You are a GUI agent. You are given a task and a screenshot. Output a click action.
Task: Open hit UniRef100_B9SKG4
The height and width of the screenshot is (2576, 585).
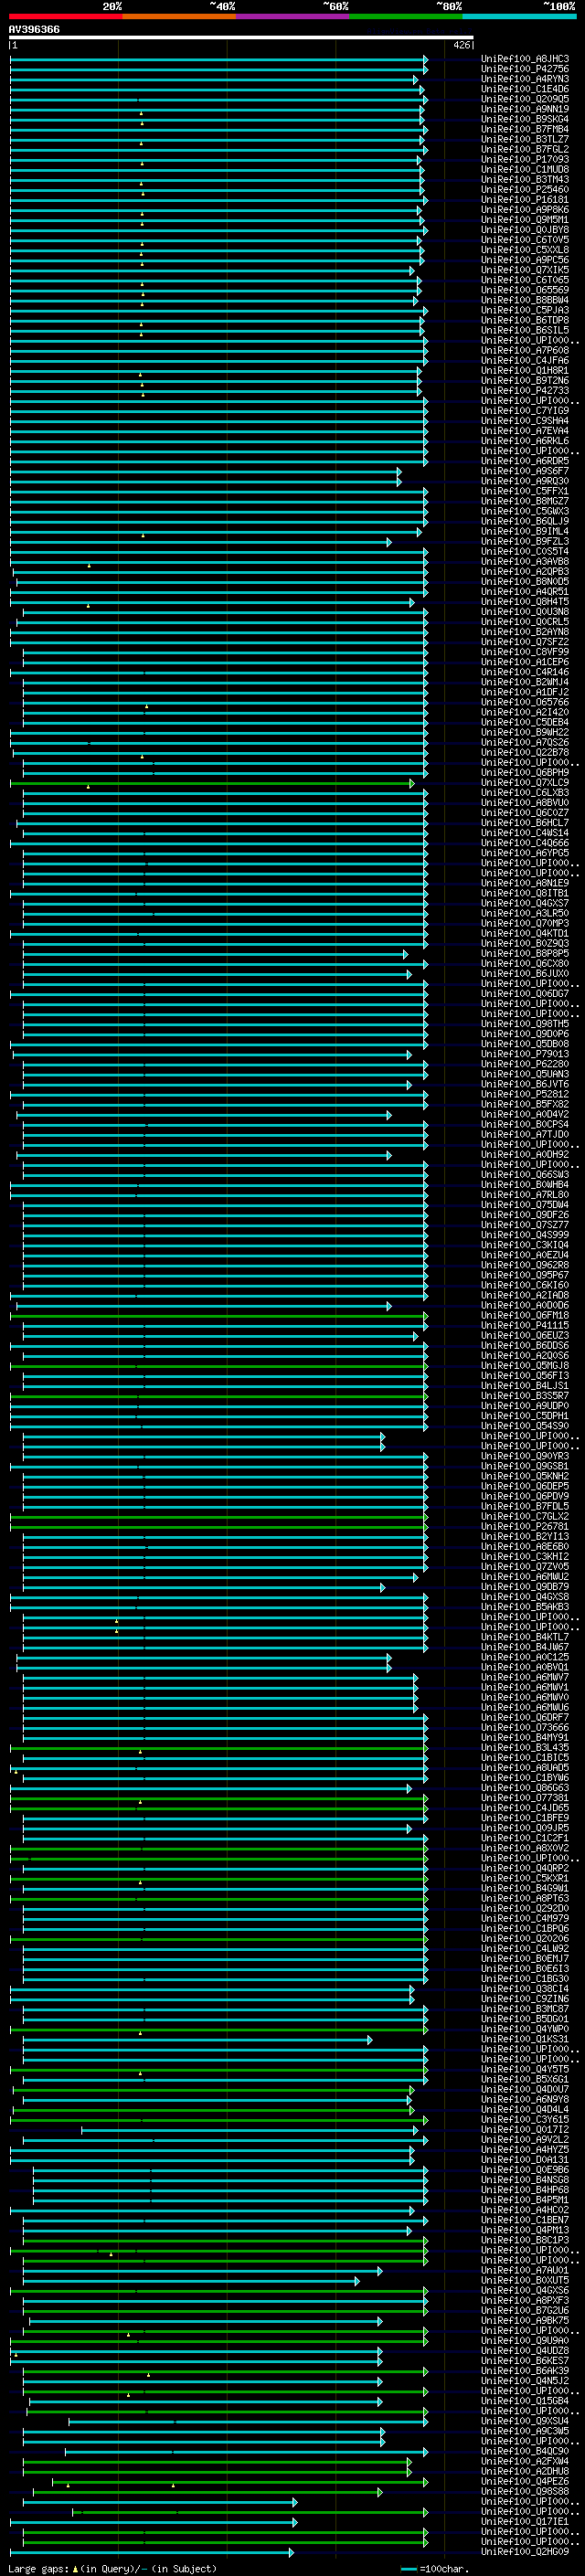click(525, 119)
